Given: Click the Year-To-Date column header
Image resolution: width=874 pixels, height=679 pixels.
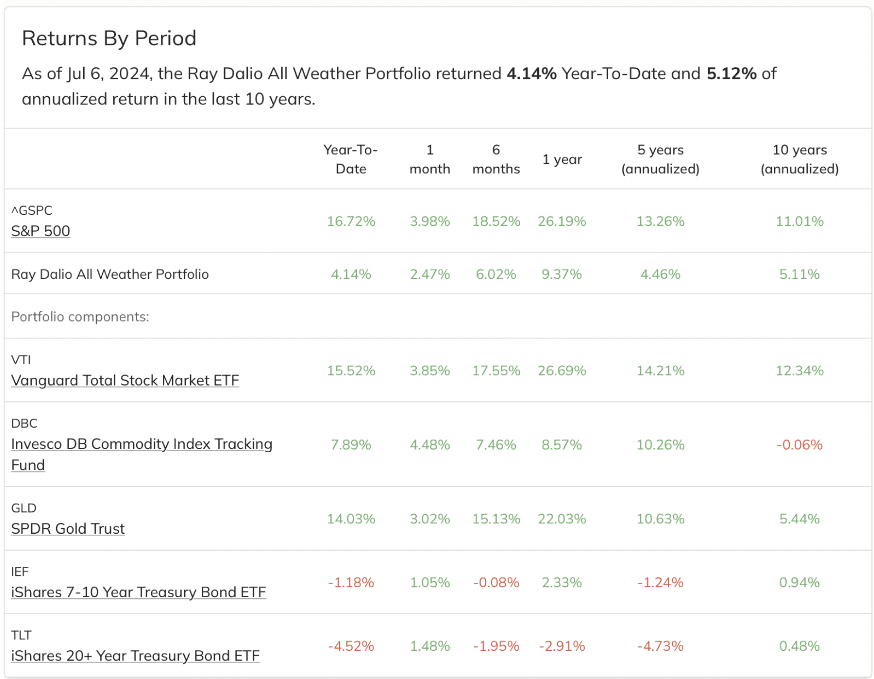Looking at the screenshot, I should click(351, 159).
